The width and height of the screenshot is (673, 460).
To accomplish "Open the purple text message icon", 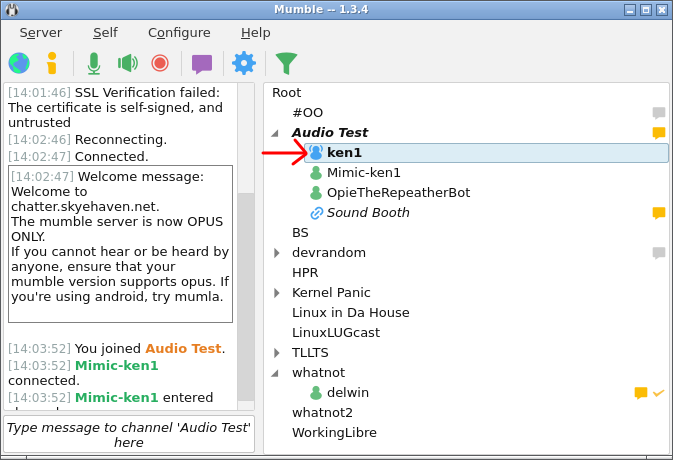I will [x=202, y=63].
